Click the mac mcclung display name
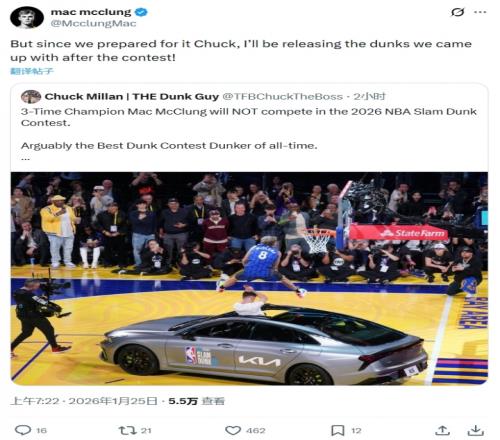The image size is (500, 440). (x=91, y=12)
